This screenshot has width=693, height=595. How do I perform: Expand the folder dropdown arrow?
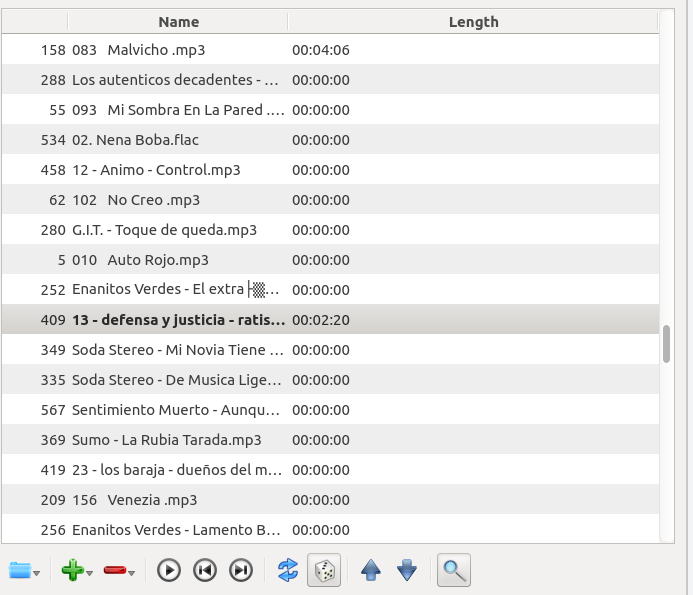tap(37, 573)
